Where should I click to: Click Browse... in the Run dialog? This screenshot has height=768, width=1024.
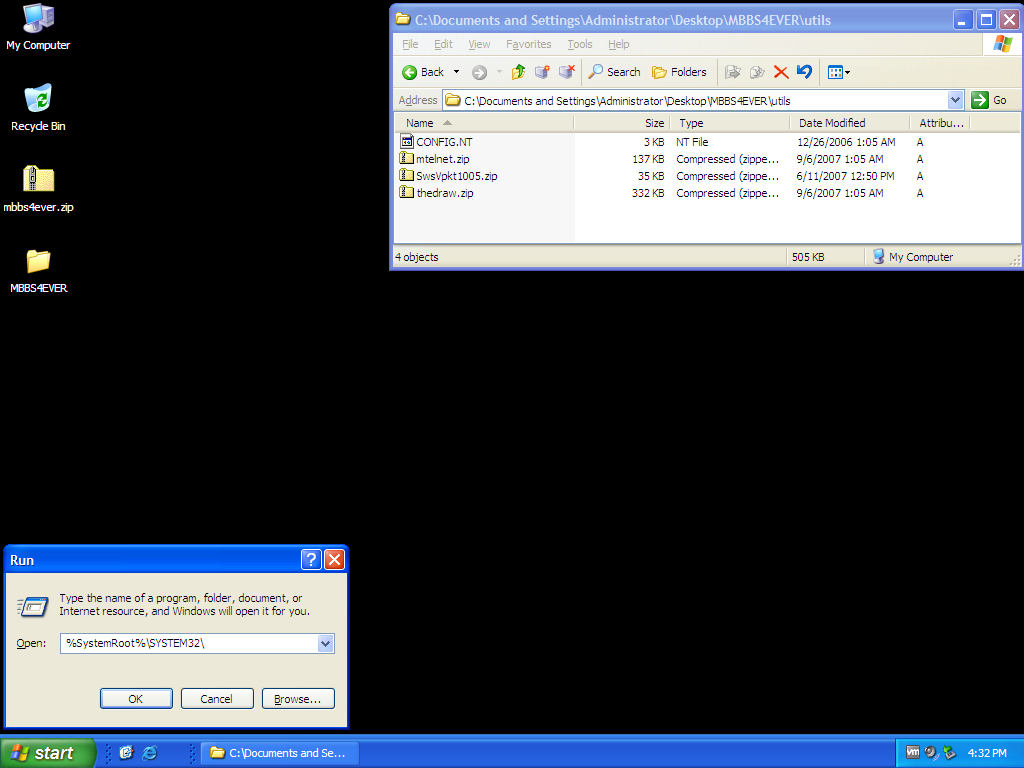pyautogui.click(x=298, y=699)
